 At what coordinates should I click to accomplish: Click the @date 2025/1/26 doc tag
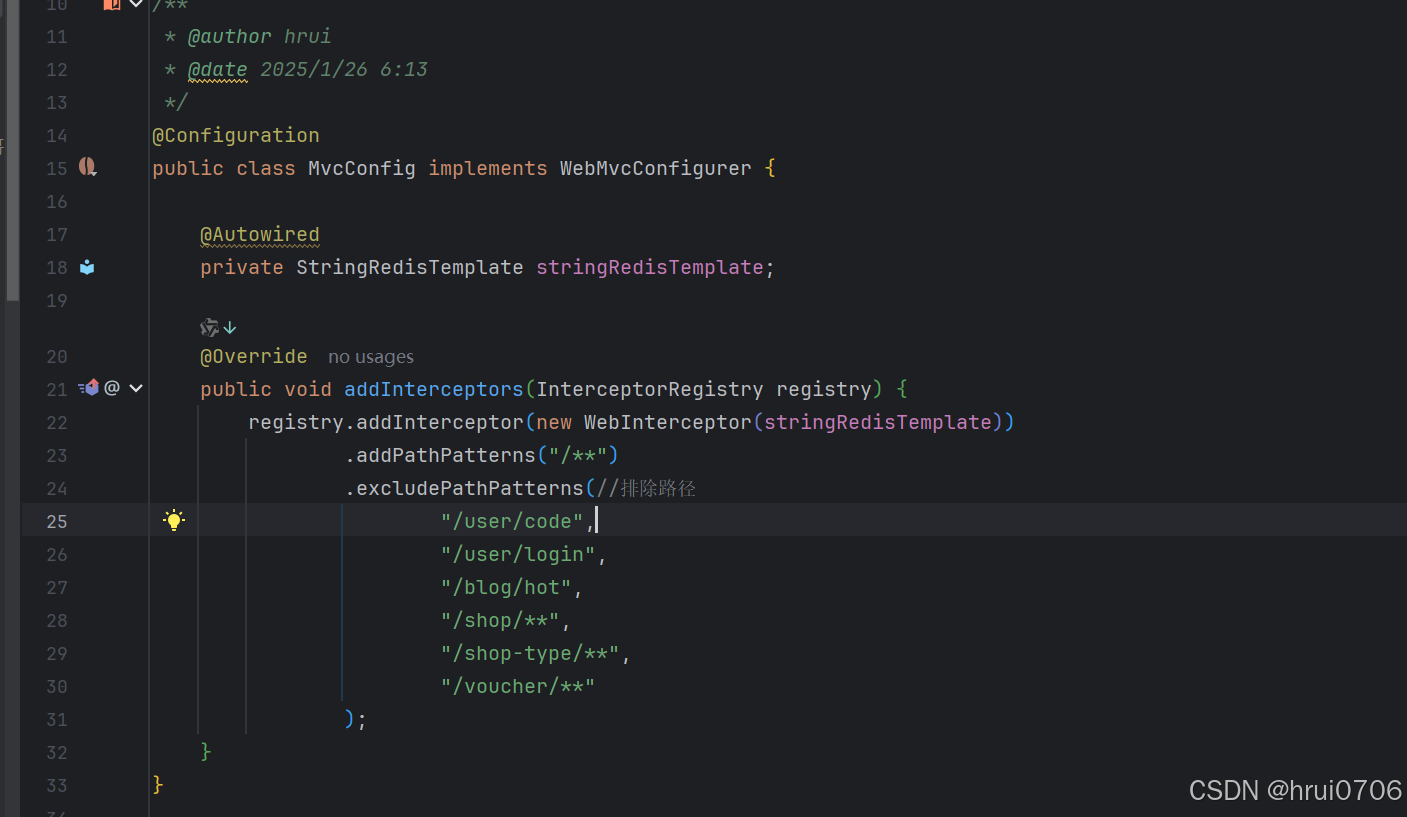click(308, 69)
